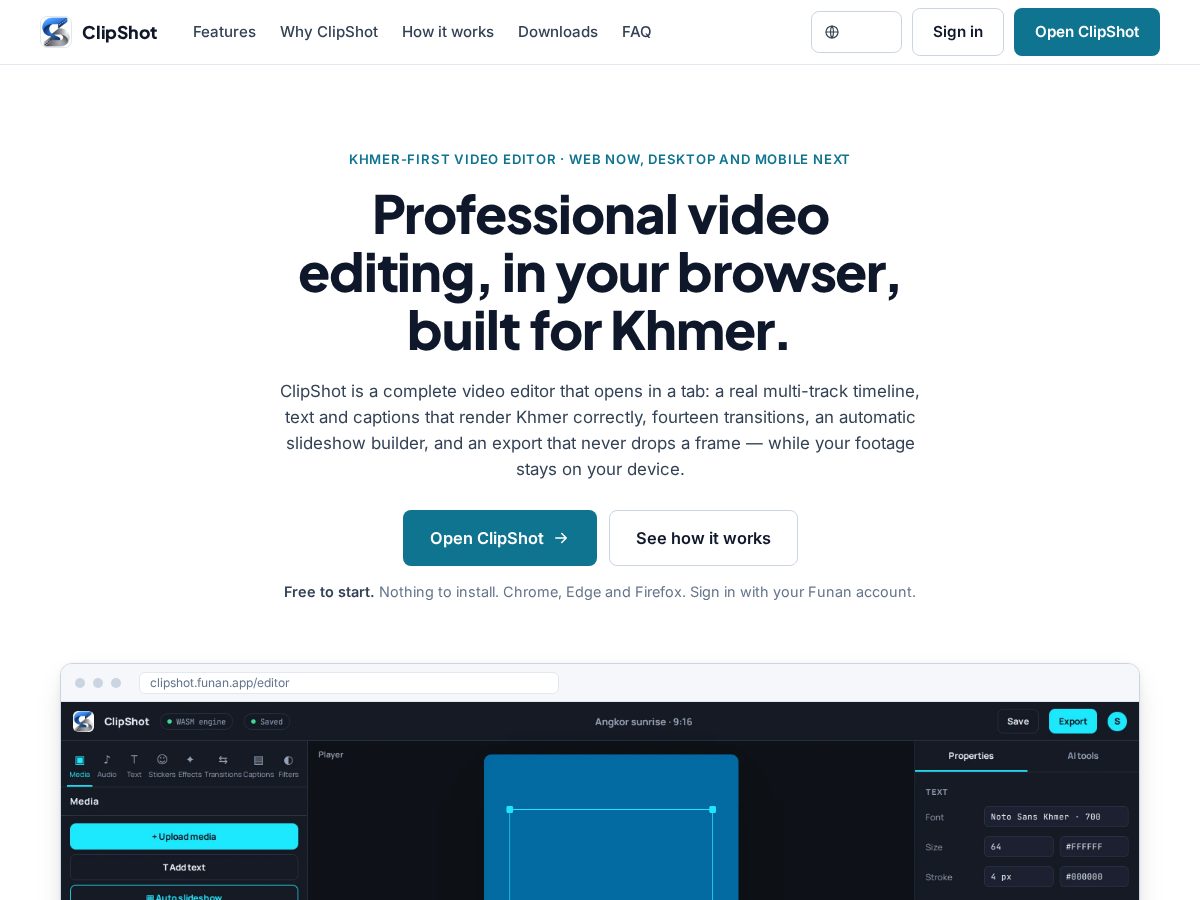Select the Text tool icon in the editor

tap(134, 760)
